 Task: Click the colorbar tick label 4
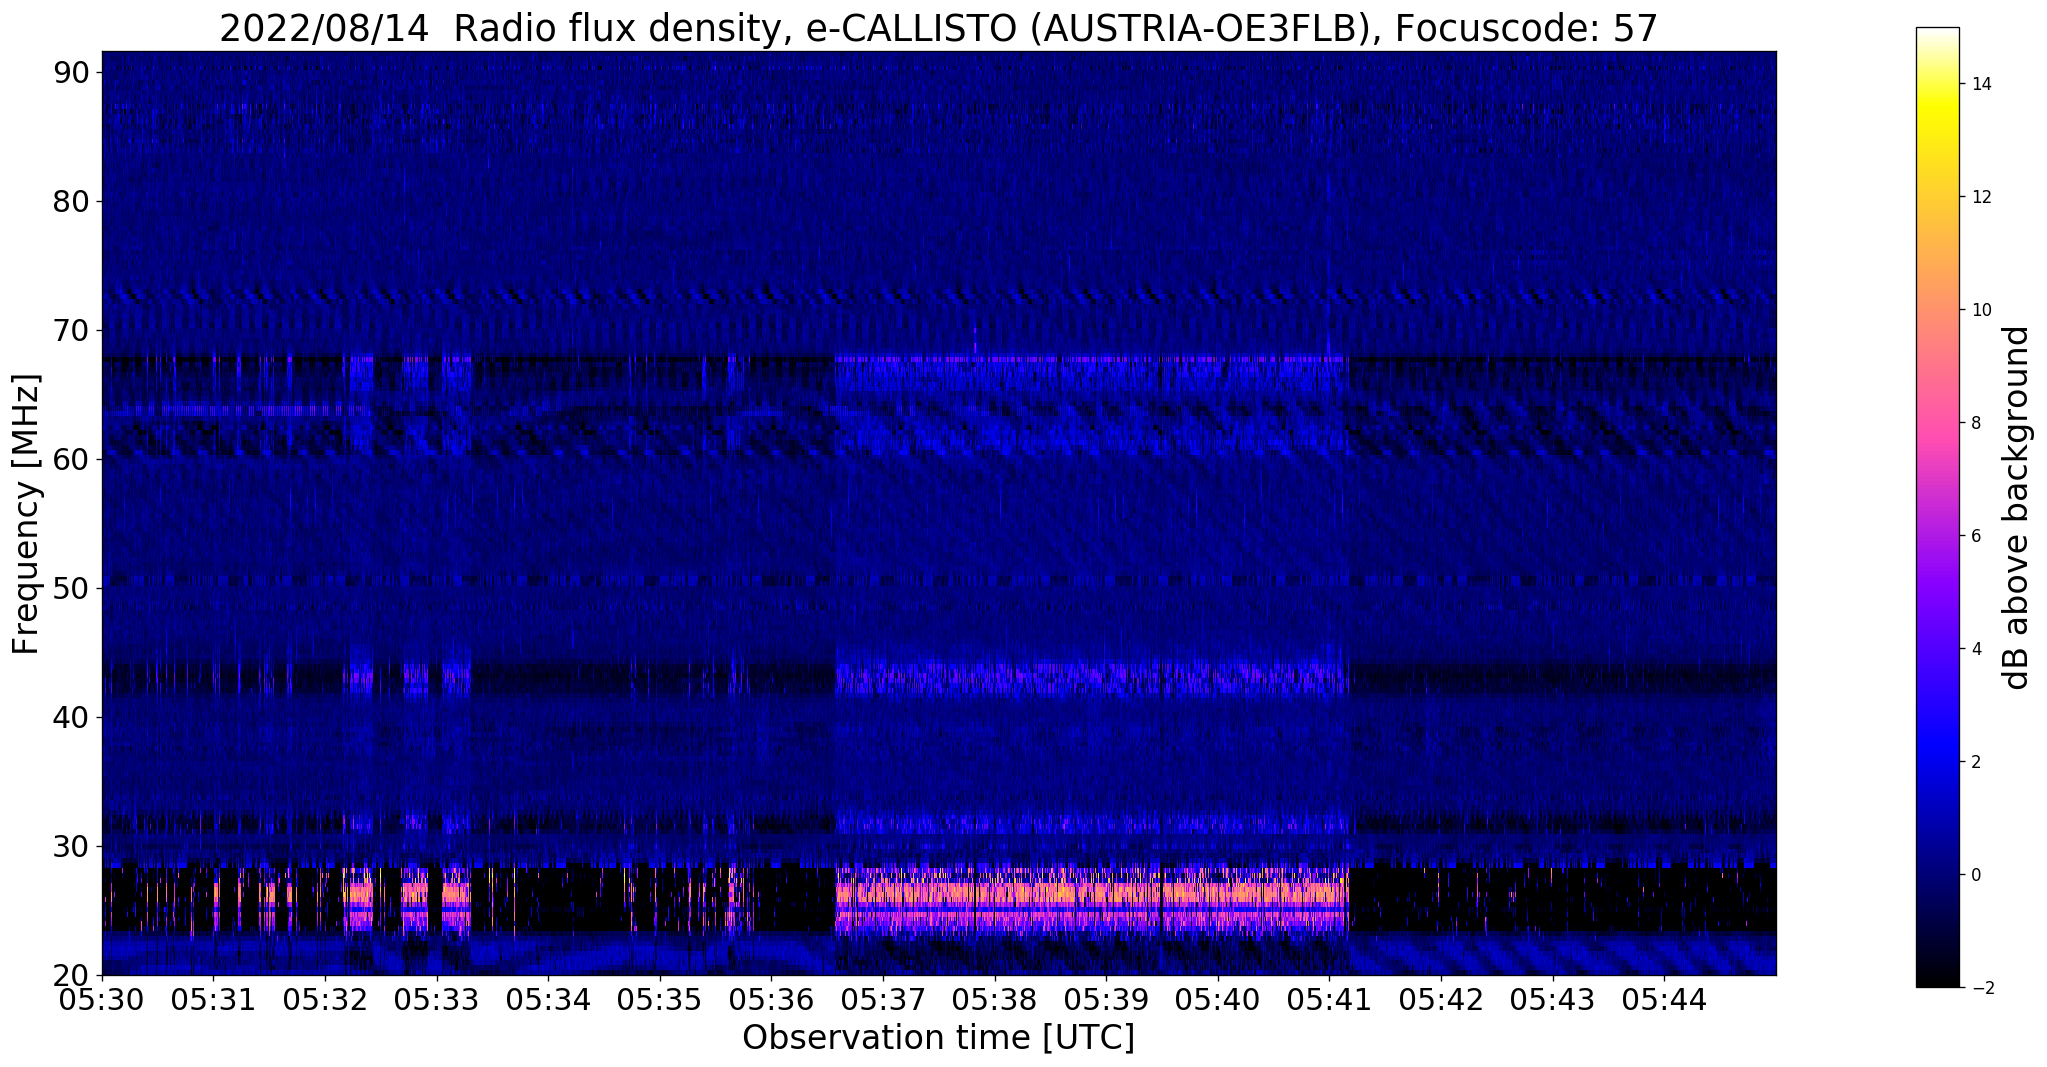1976,649
